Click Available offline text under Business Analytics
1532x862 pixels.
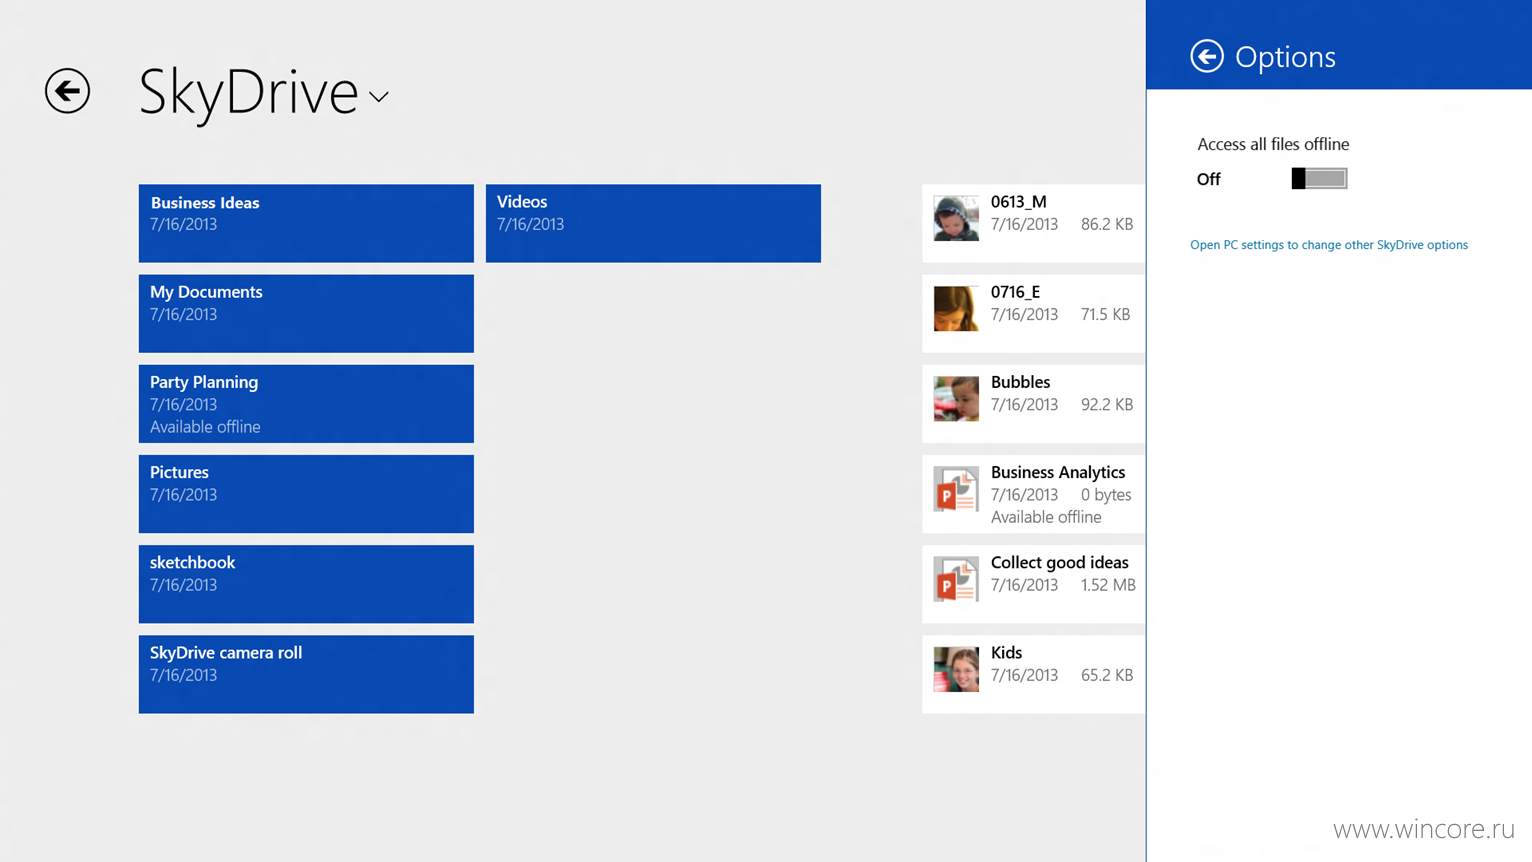click(1046, 517)
